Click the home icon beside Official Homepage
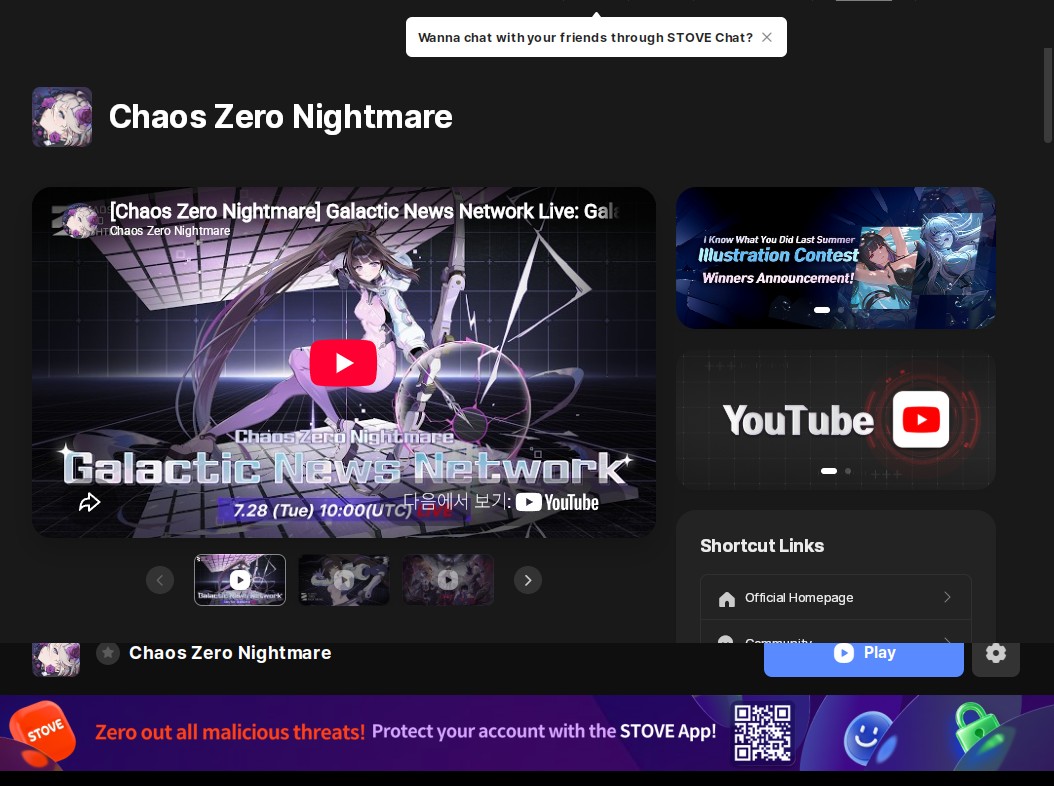The width and height of the screenshot is (1054, 786). coord(727,598)
